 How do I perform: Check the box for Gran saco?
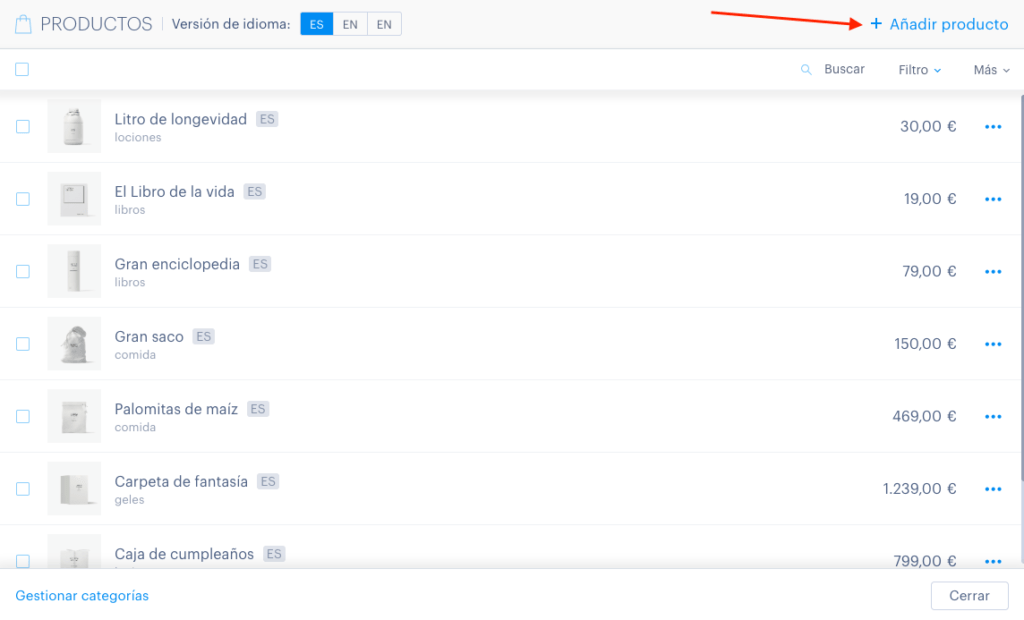coord(23,344)
